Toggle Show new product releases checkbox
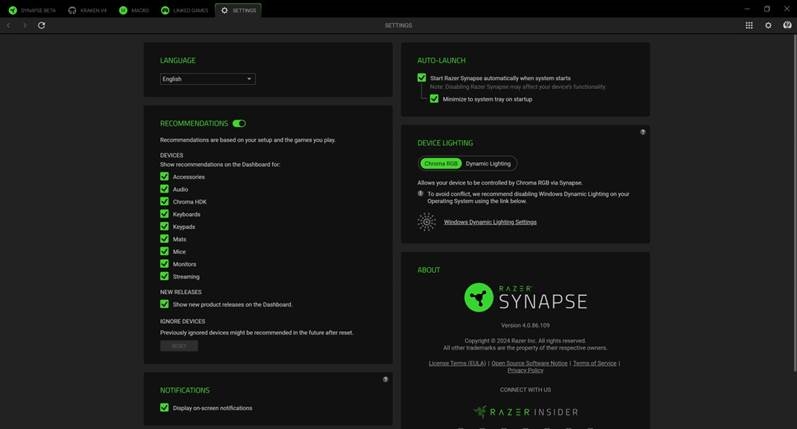Screen dimensions: 797x429 tap(164, 304)
